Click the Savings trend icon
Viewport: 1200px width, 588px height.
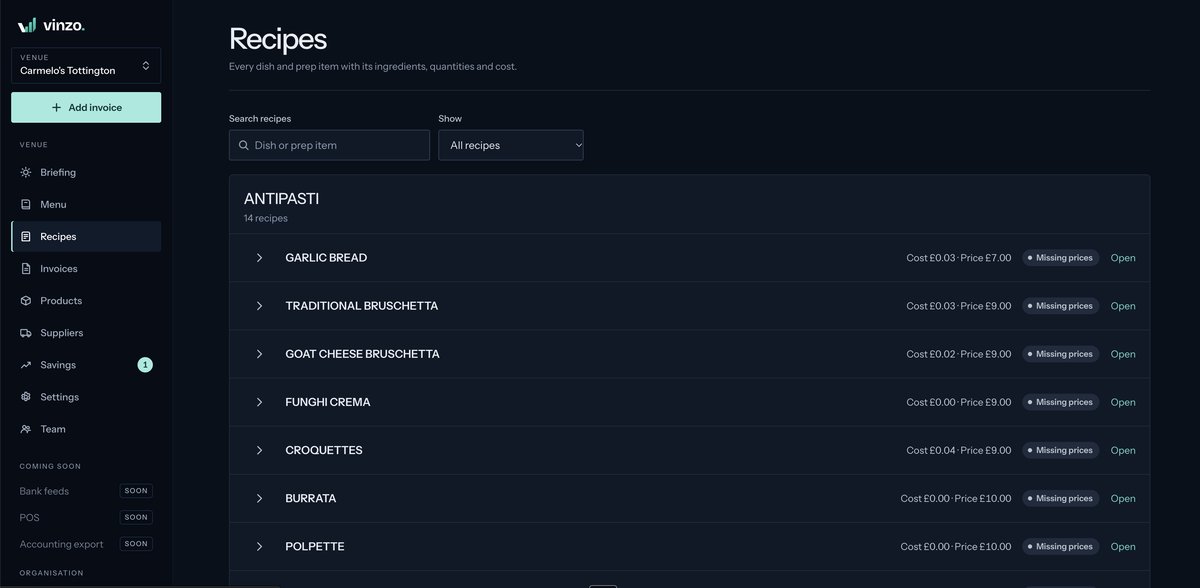(x=26, y=365)
